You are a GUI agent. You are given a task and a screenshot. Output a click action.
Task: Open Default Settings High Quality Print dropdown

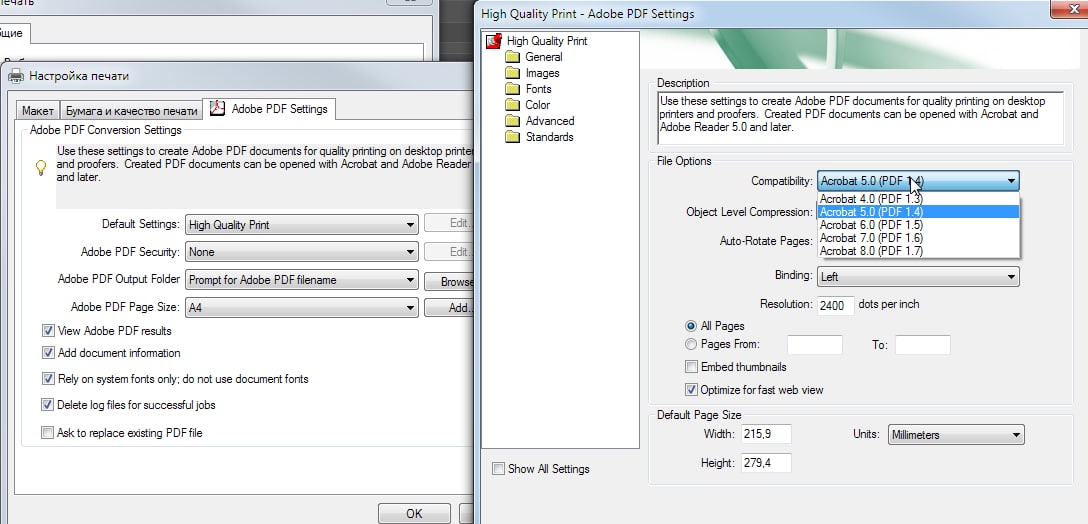302,225
